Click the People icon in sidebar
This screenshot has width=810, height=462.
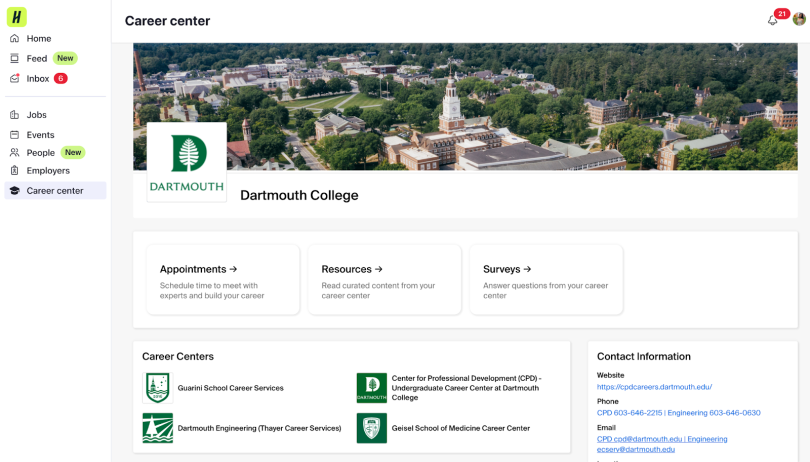pyautogui.click(x=14, y=152)
